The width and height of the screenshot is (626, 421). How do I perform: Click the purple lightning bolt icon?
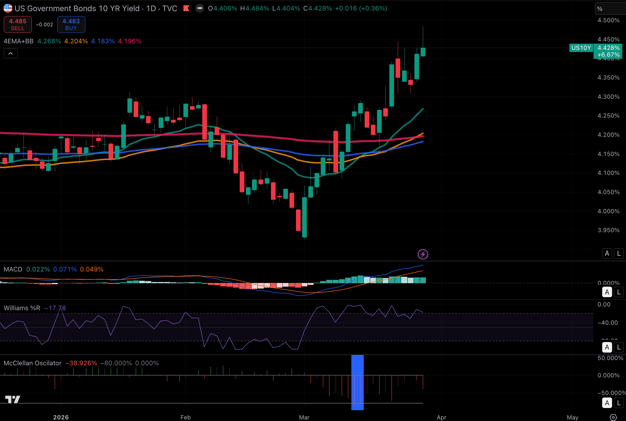point(423,254)
